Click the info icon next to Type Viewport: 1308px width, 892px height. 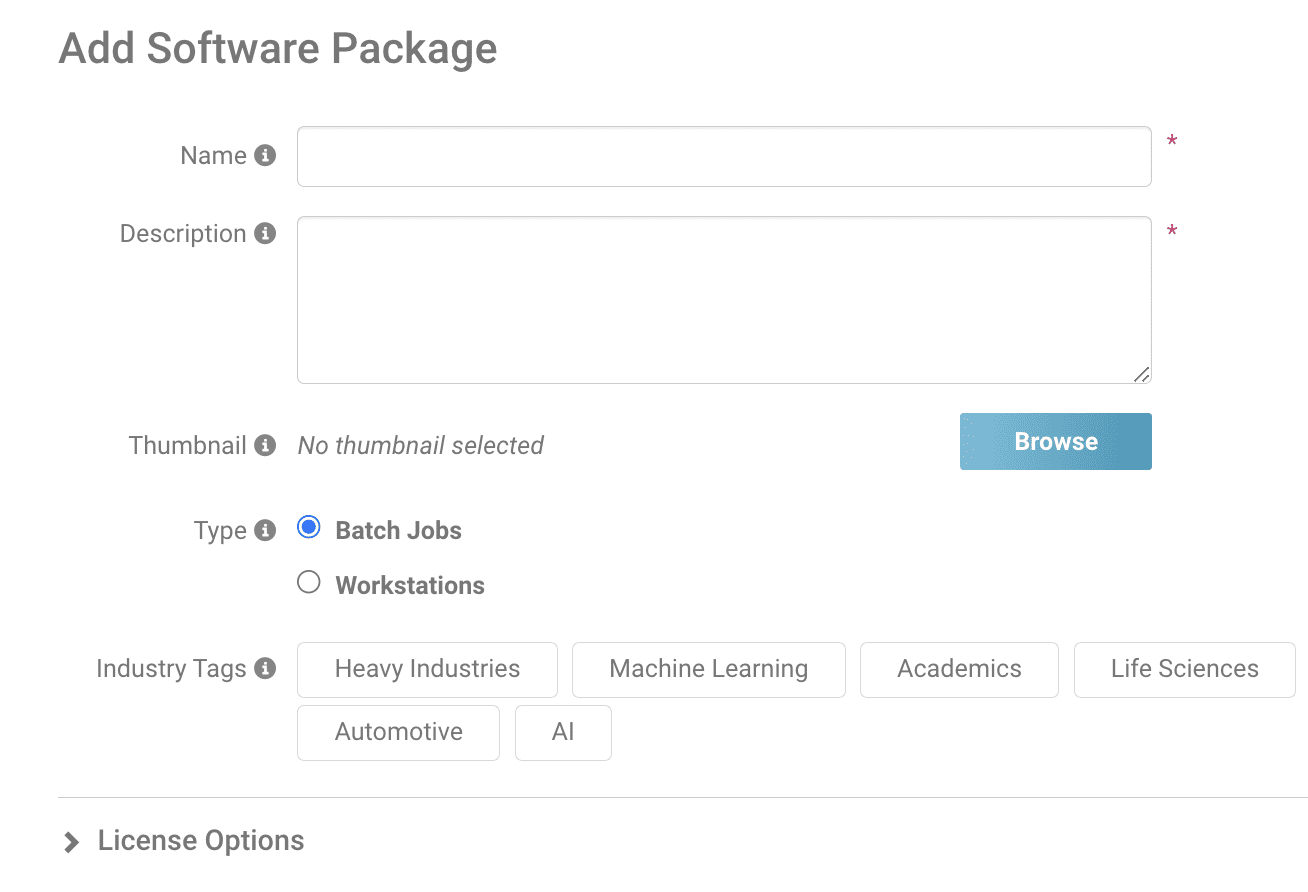[265, 530]
